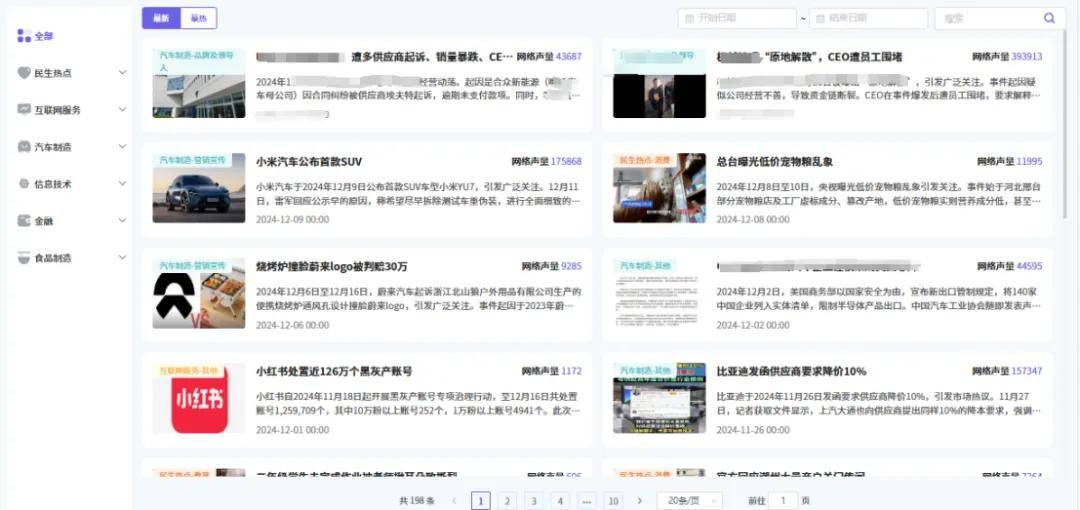The image size is (1080, 510).
Task: Switch to the 最热 tab
Action: coord(198,19)
